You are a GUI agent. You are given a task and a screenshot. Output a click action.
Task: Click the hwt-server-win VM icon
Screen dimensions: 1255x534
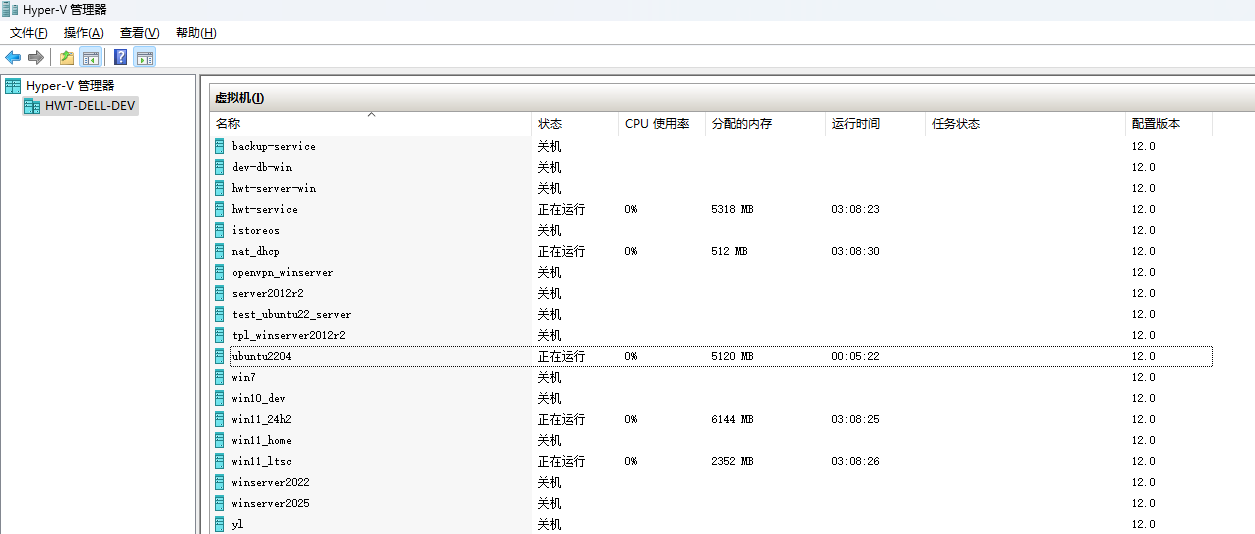coord(220,188)
